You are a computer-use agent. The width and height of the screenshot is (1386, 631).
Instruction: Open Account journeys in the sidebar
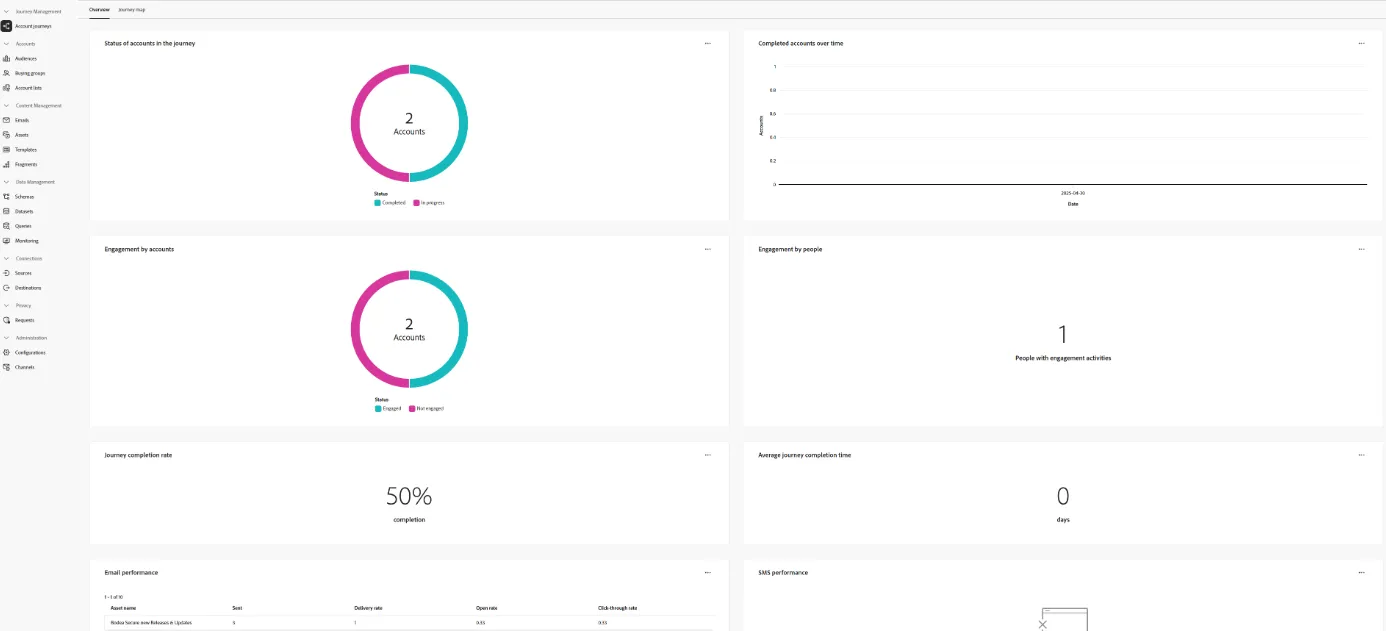[x=33, y=26]
